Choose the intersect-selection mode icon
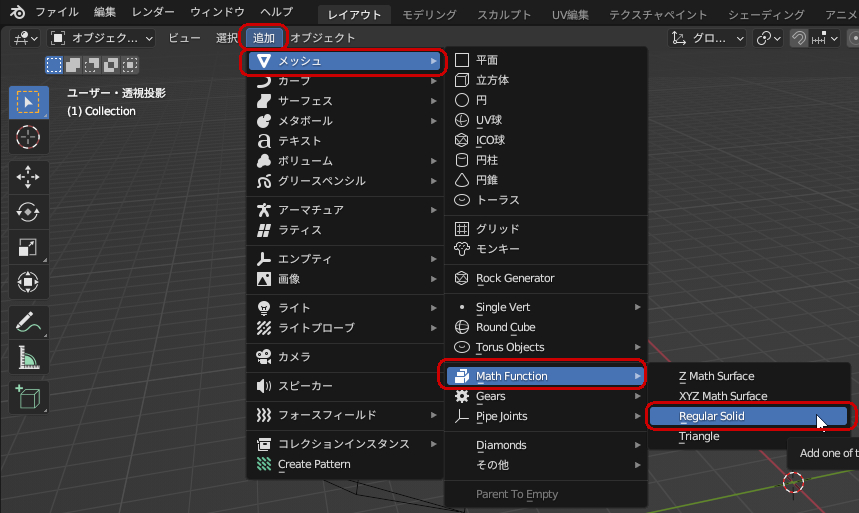This screenshot has height=513, width=859. coord(130,65)
